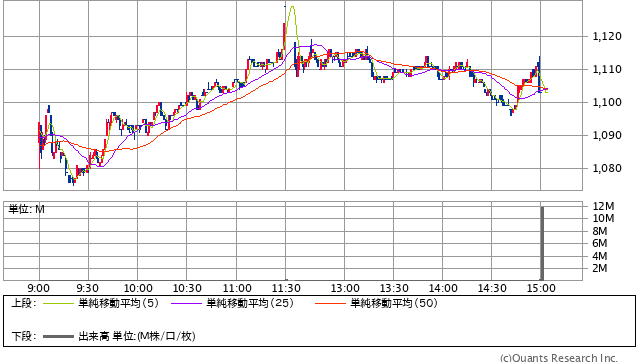Image resolution: width=638 pixels, height=362 pixels.
Task: Click the 1,090 price axis label
Action: [607, 135]
